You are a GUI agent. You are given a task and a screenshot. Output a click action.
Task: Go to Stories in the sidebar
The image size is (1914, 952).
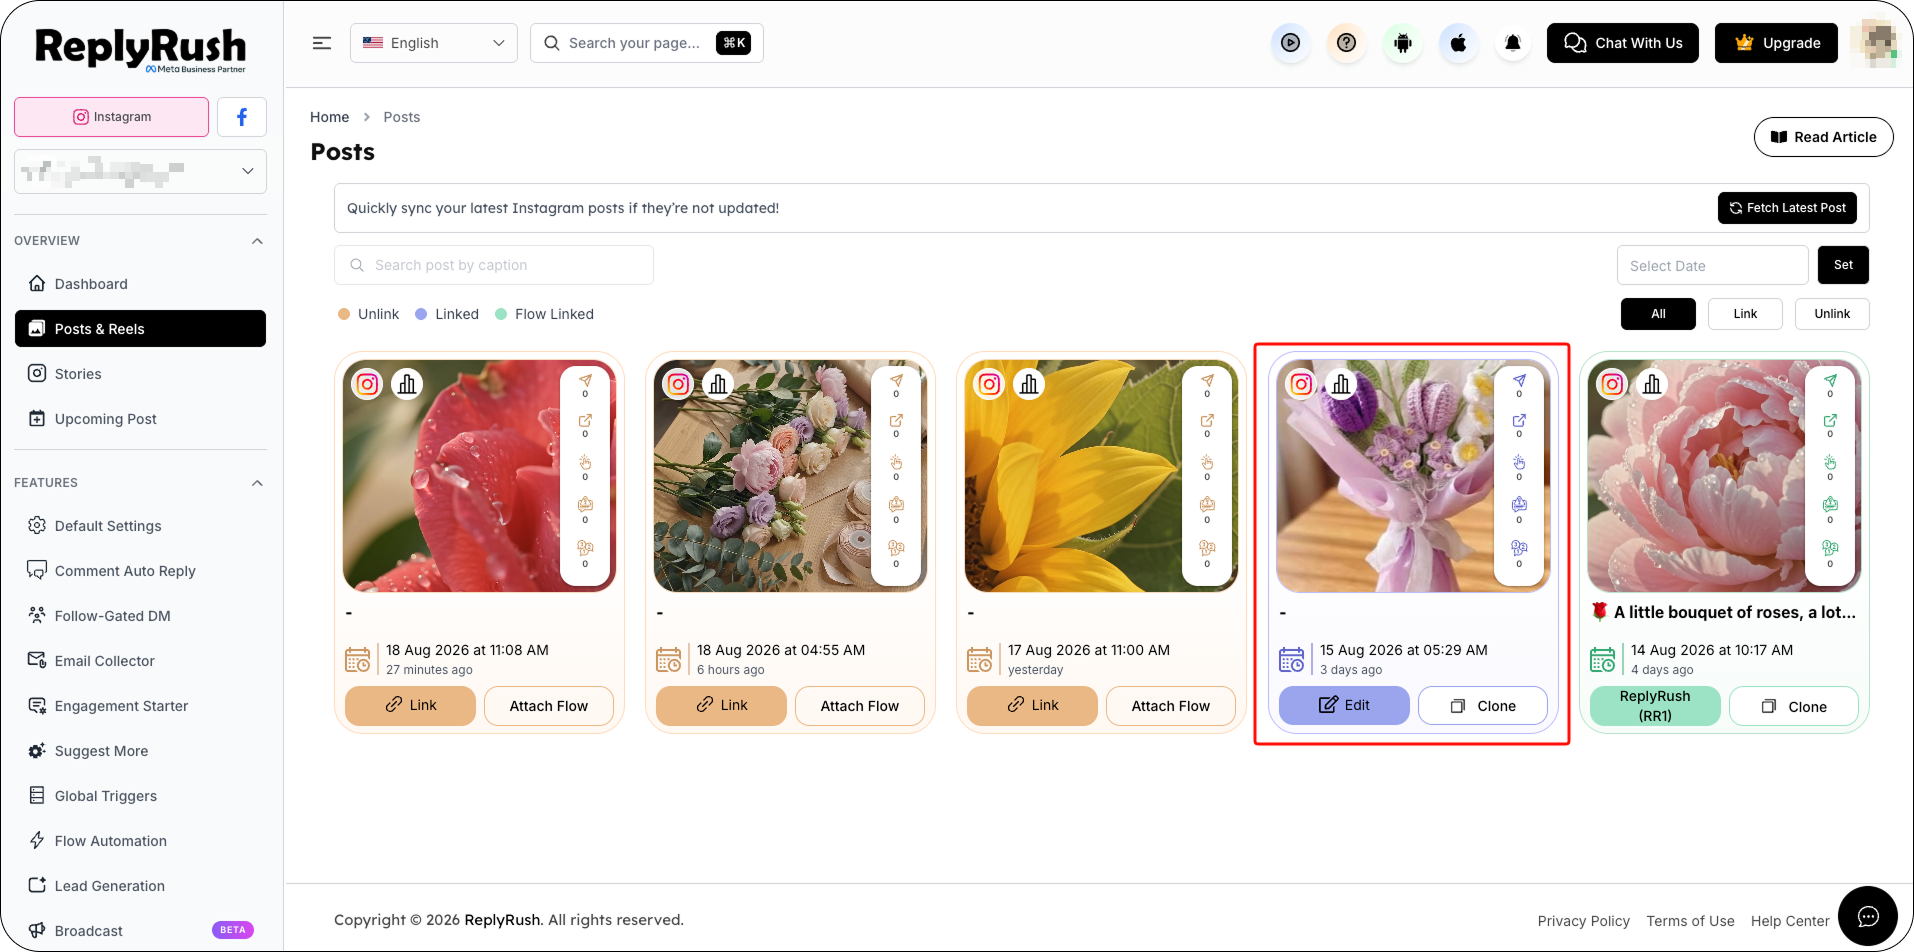click(78, 374)
